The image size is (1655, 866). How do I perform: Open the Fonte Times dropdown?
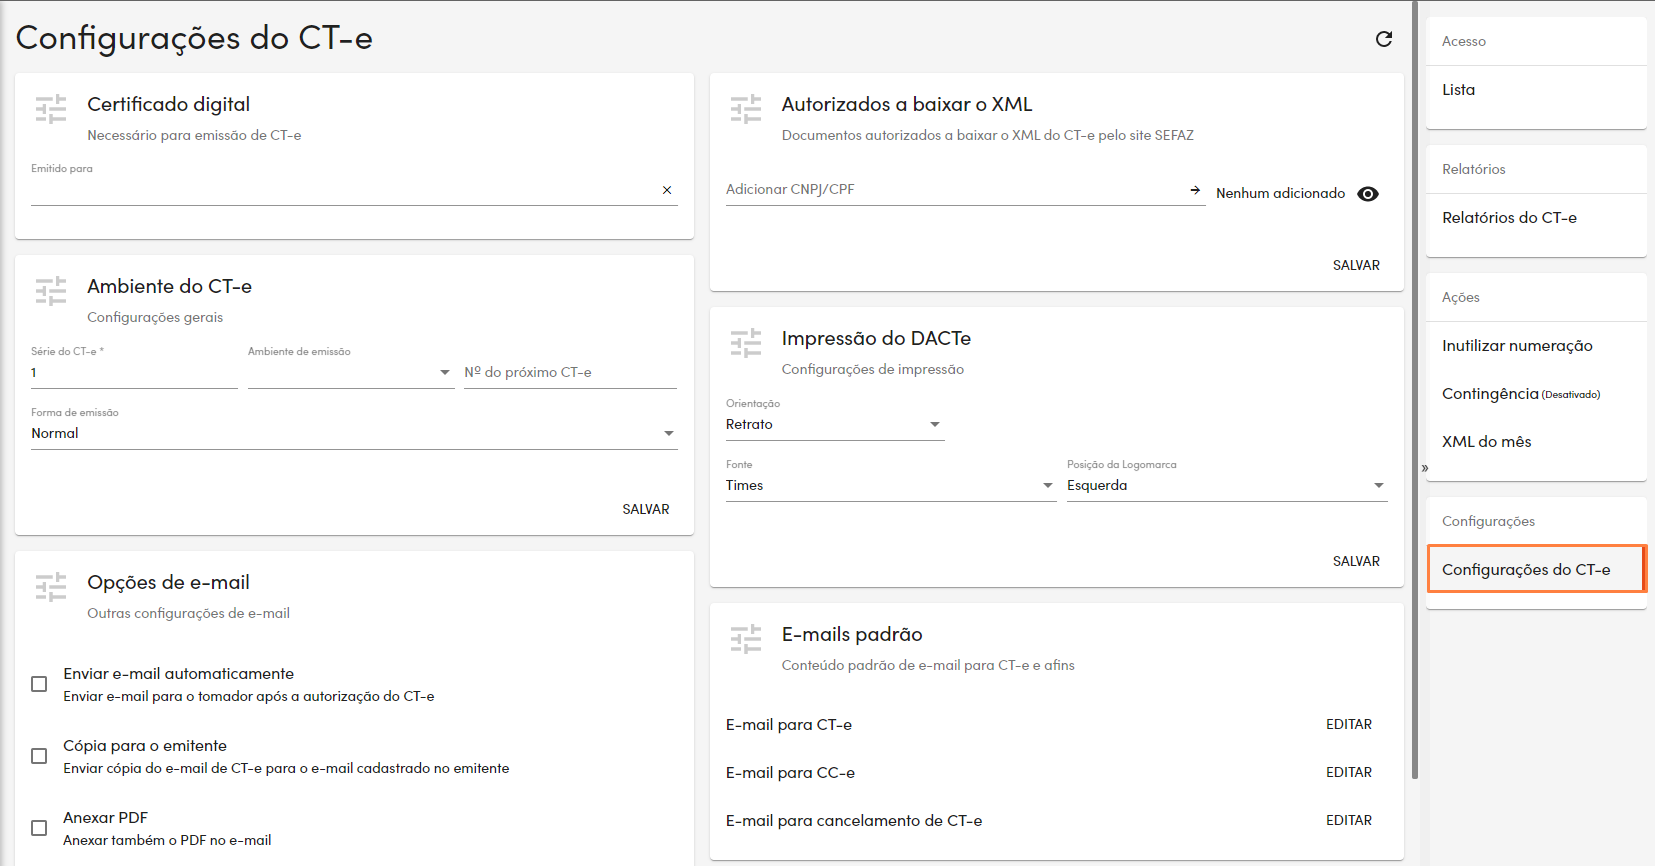(x=891, y=485)
